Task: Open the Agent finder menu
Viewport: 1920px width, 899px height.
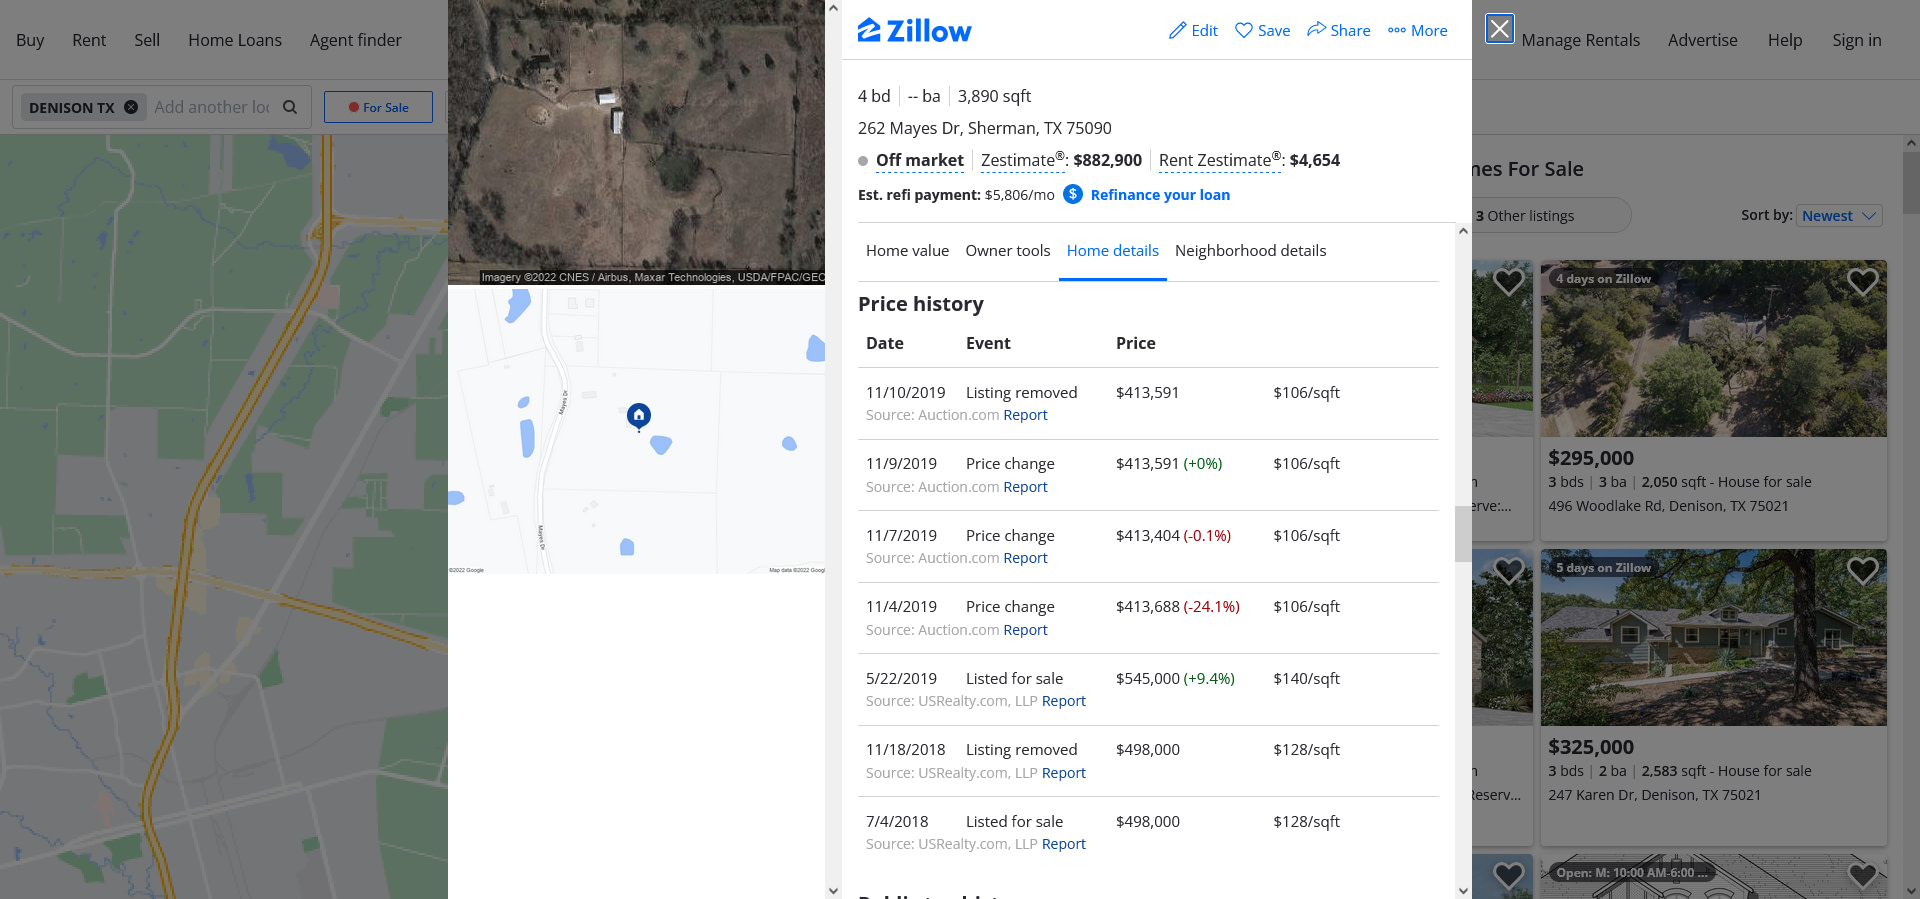Action: tap(355, 40)
